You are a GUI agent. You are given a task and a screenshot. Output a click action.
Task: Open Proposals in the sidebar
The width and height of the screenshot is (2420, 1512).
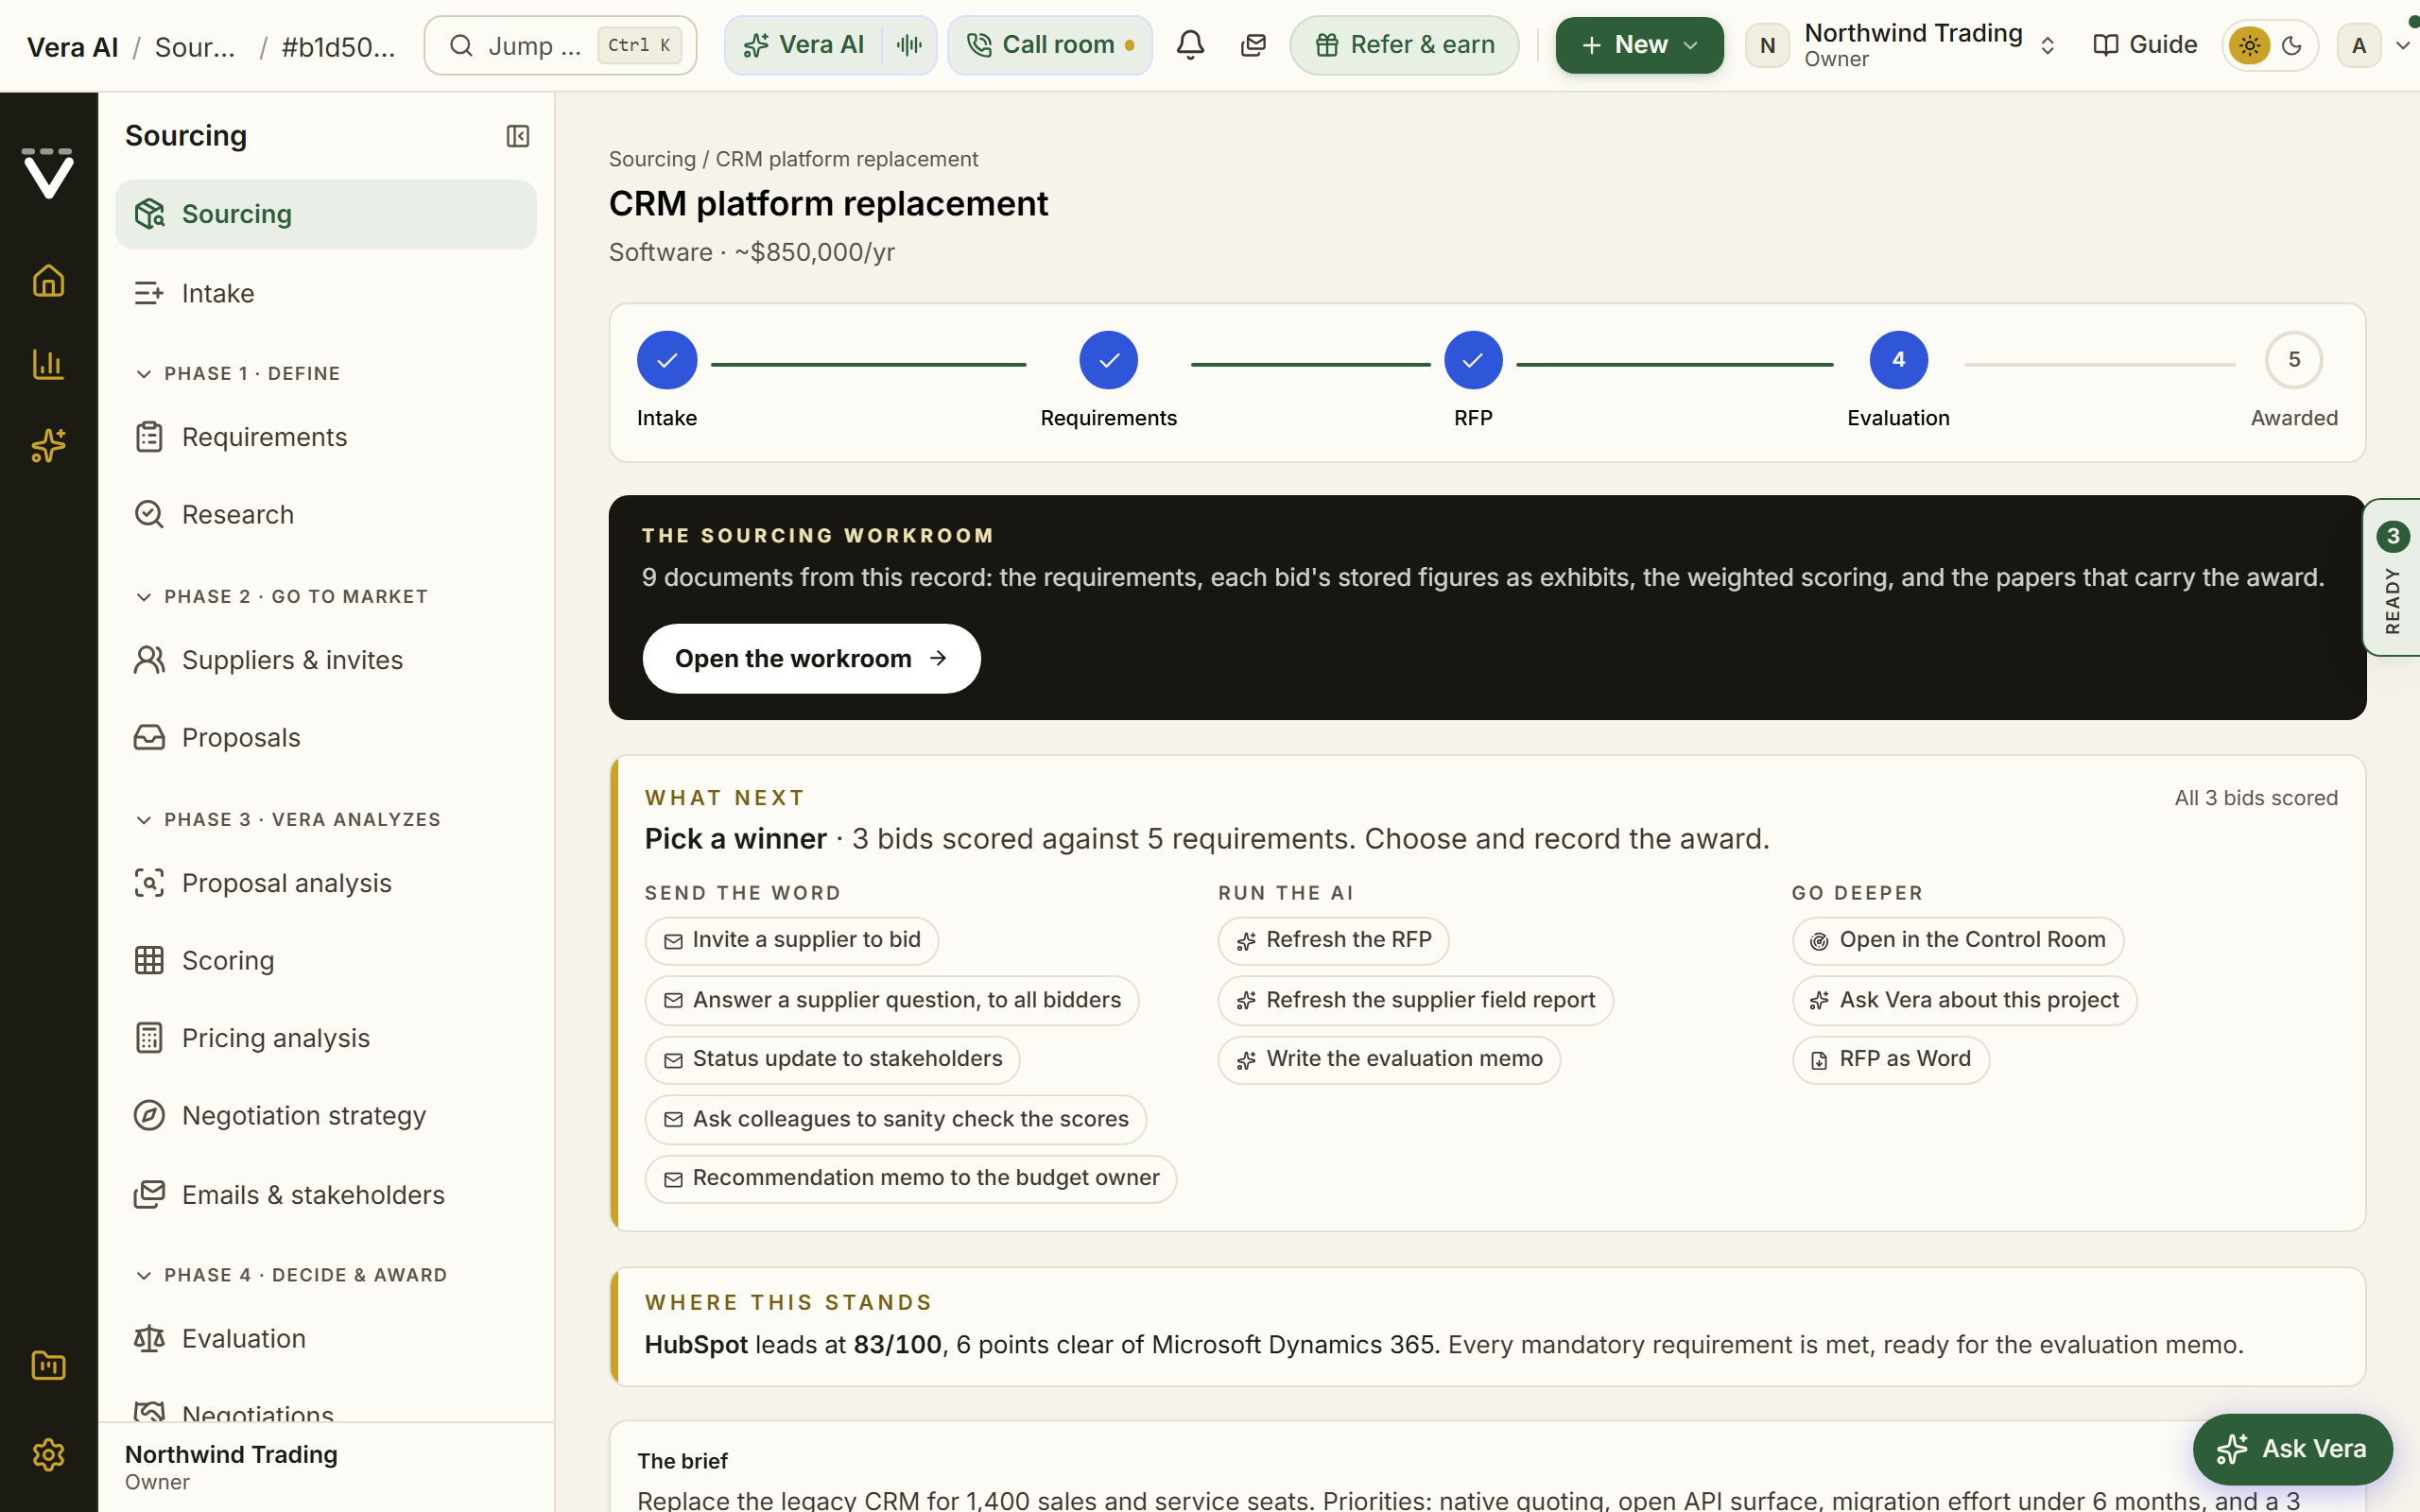pyautogui.click(x=326, y=737)
